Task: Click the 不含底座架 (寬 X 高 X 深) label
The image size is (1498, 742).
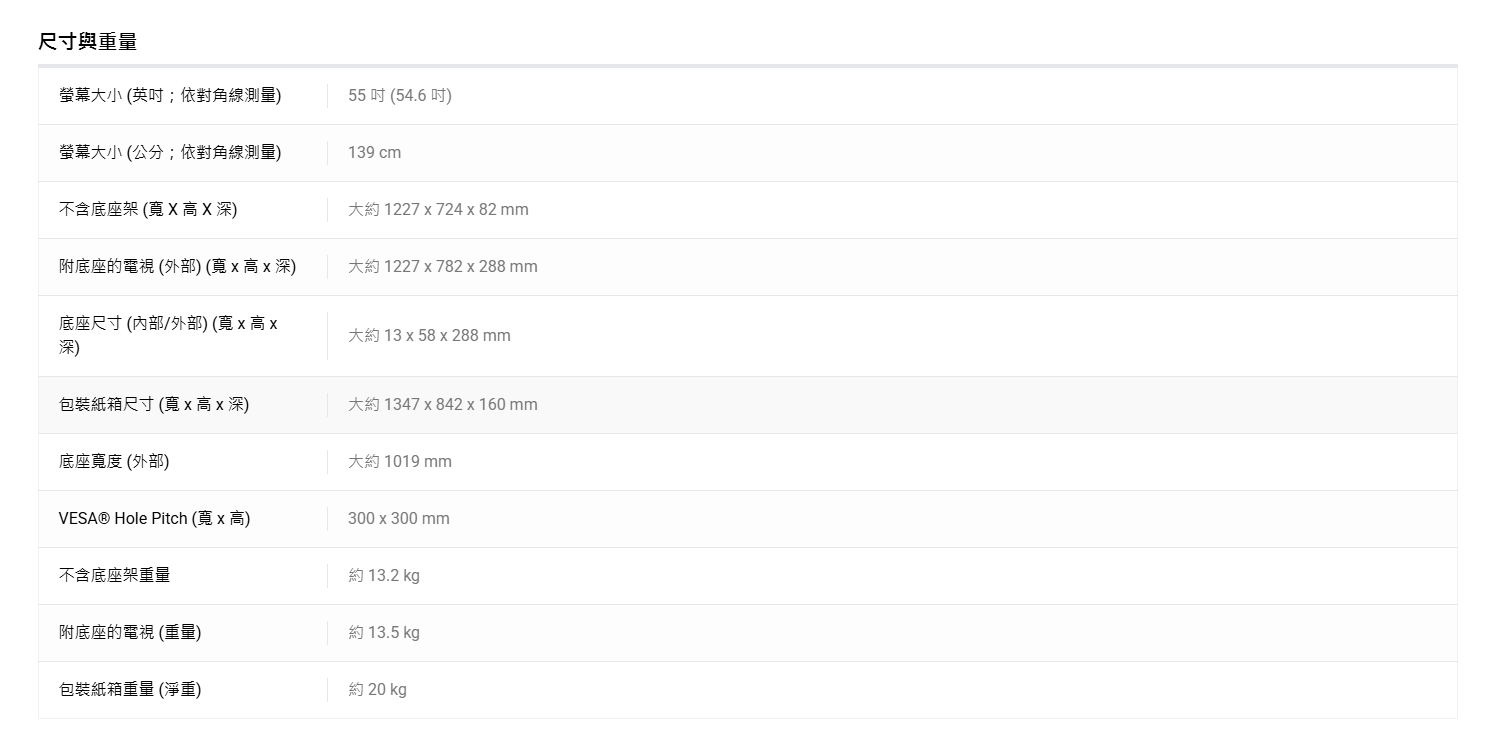Action: [148, 209]
